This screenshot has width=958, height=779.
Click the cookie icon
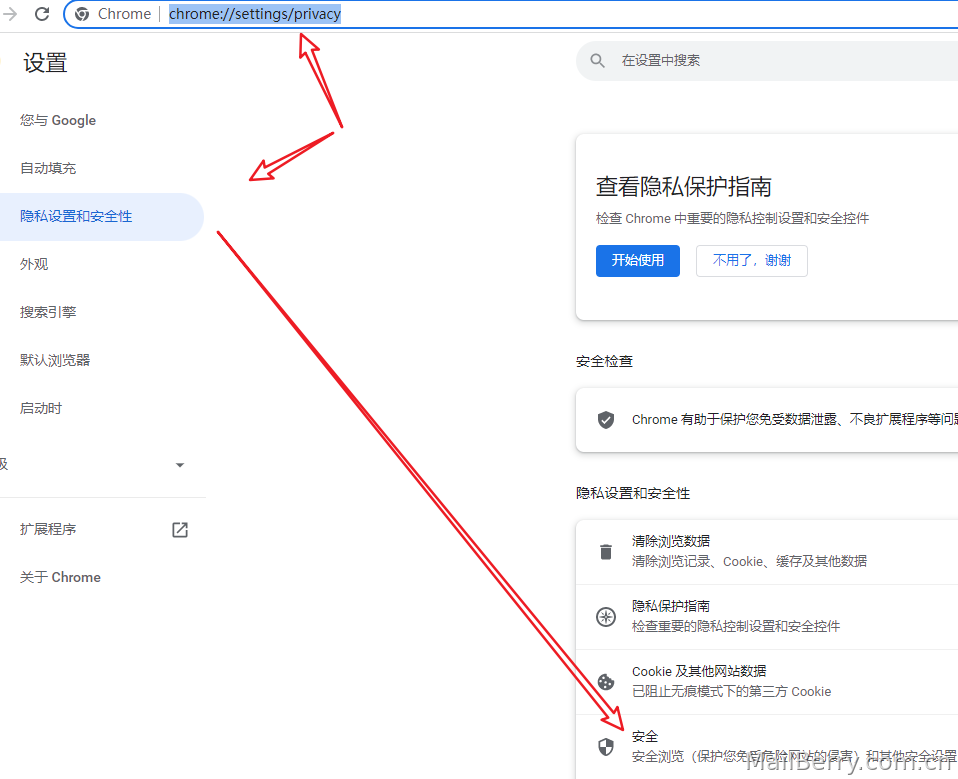pyautogui.click(x=605, y=682)
